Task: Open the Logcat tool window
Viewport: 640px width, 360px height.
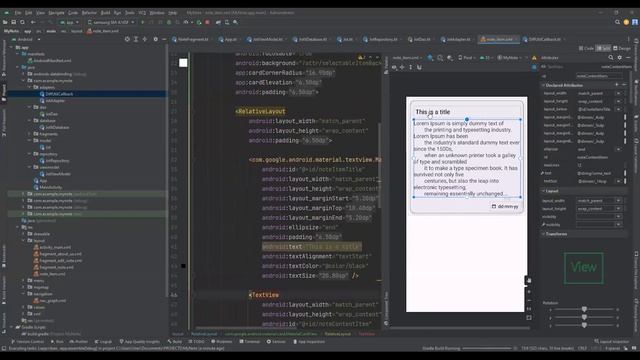Action: (103, 342)
